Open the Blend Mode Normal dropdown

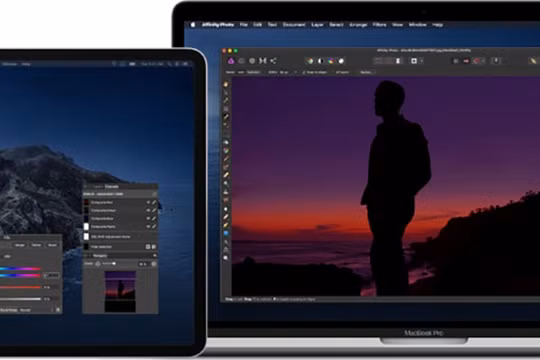(25, 310)
